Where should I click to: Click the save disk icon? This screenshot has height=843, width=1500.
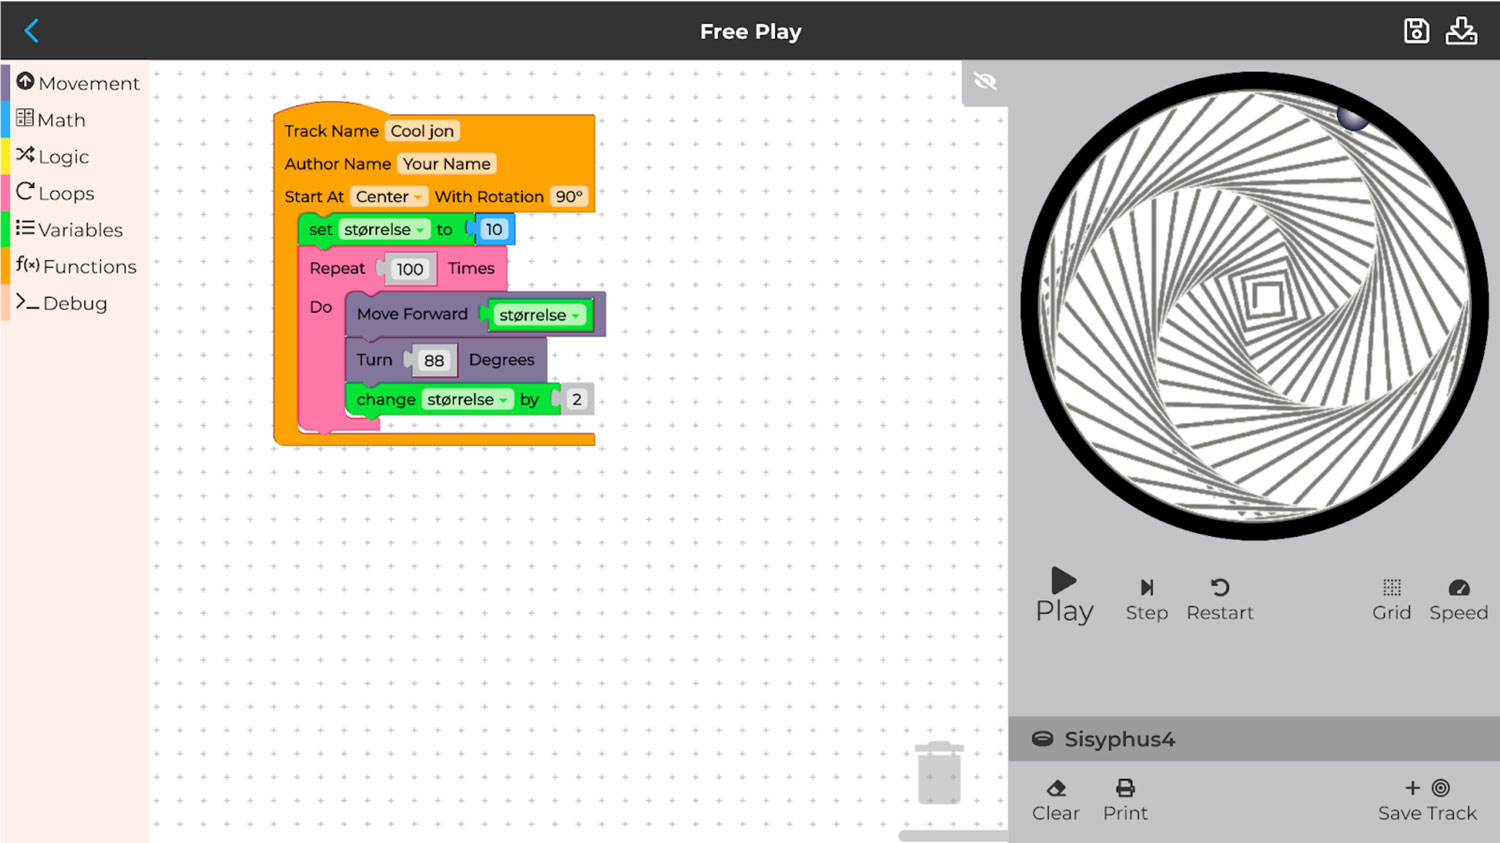(1416, 31)
